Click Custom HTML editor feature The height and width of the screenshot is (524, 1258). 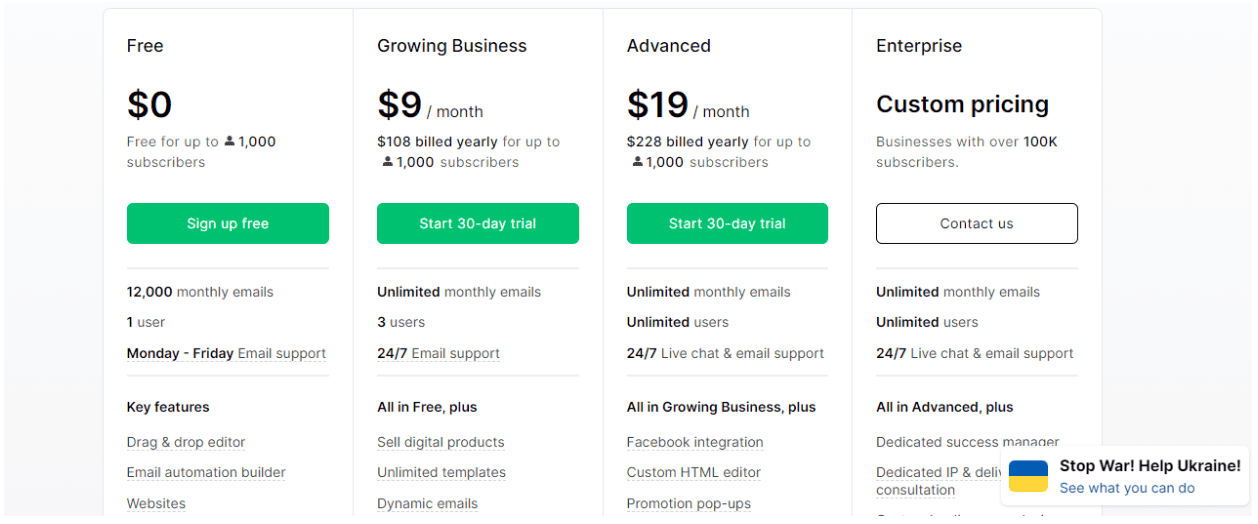[x=694, y=472]
